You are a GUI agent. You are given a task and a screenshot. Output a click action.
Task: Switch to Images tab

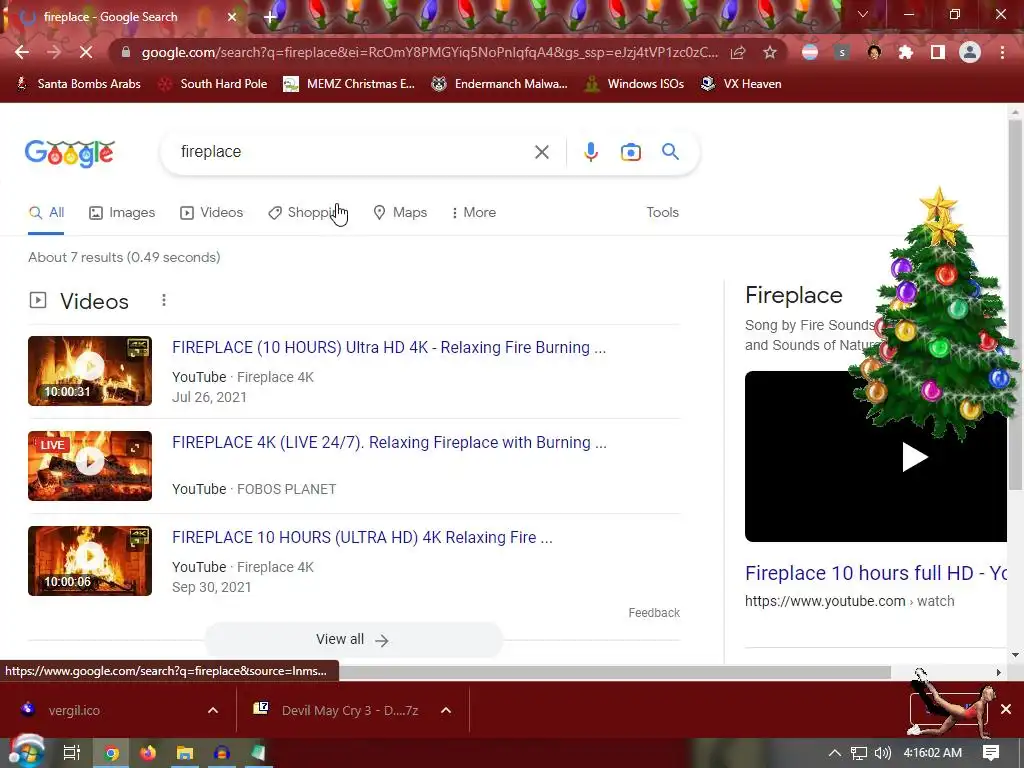[122, 213]
